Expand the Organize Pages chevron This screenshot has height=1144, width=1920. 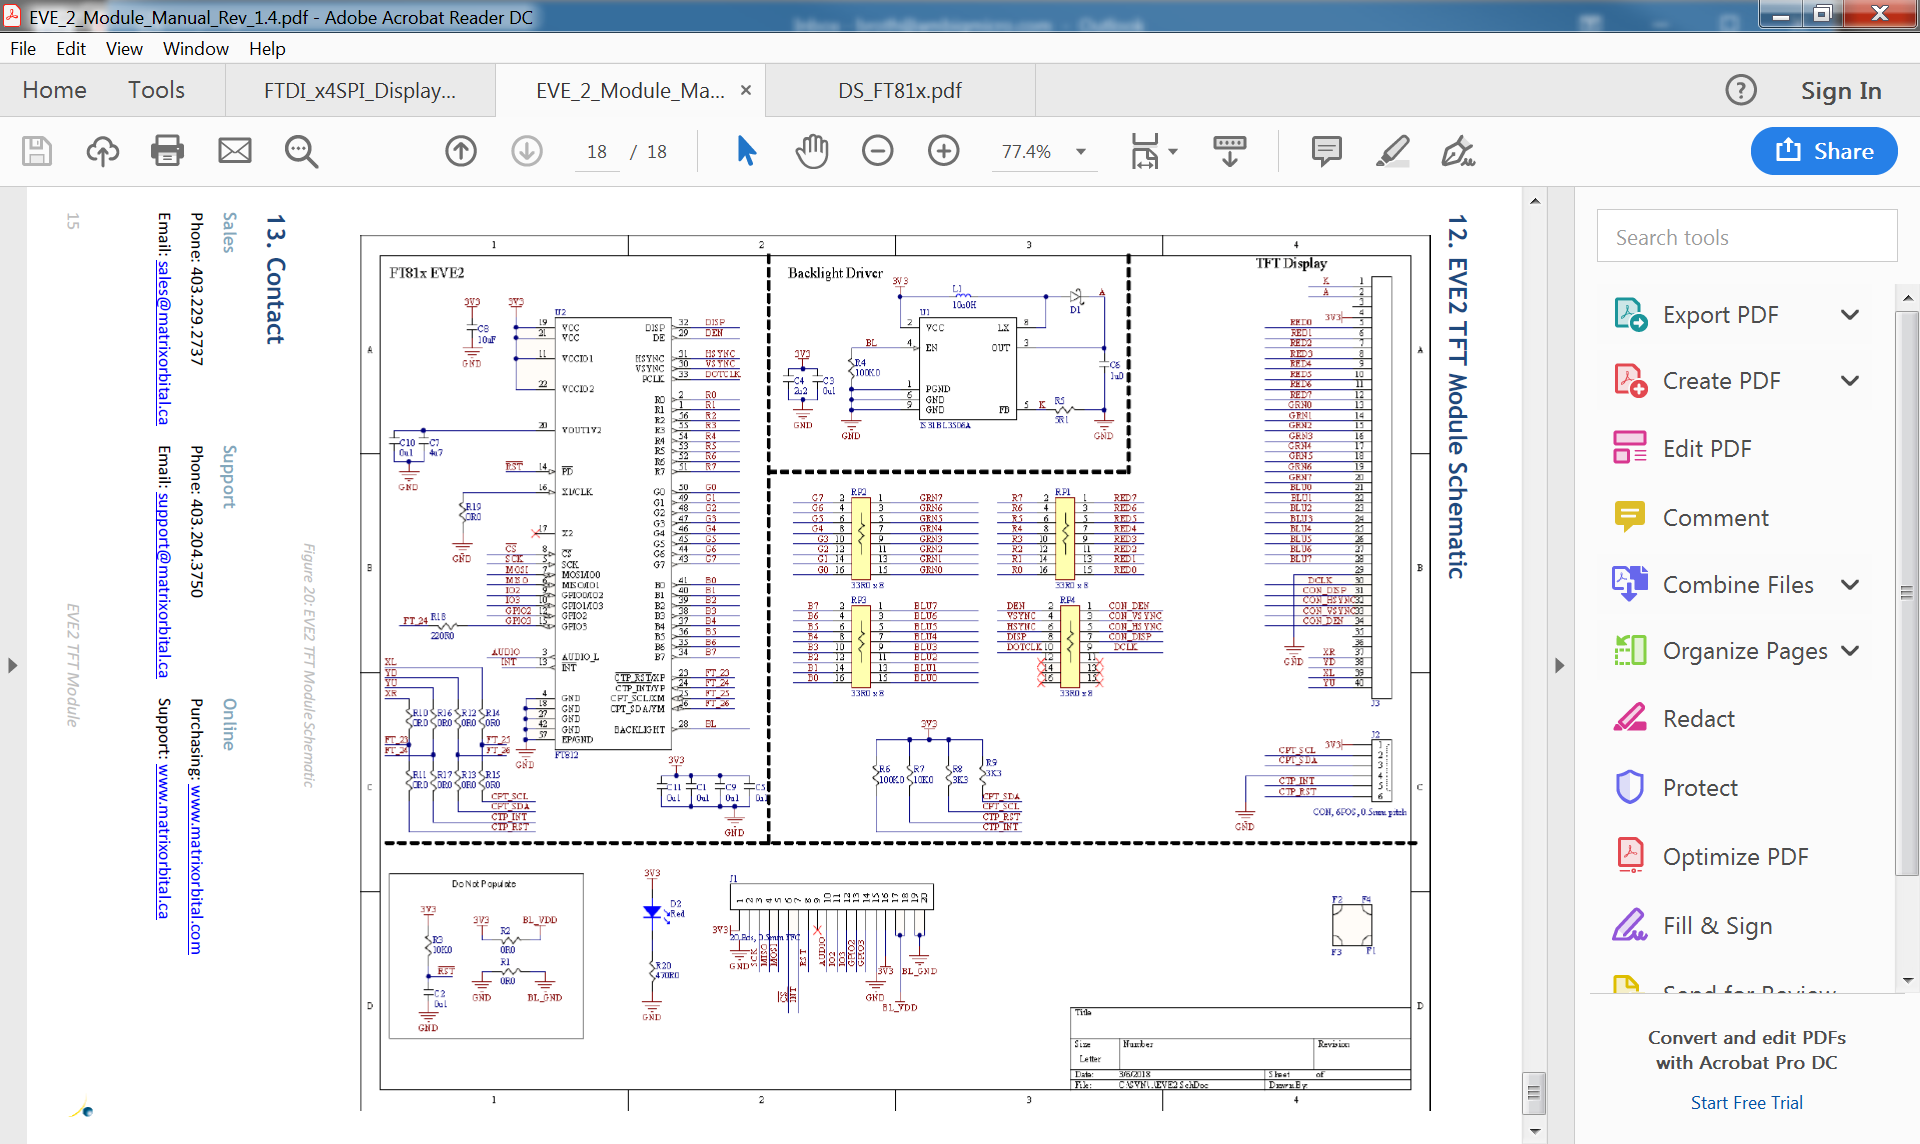point(1850,651)
